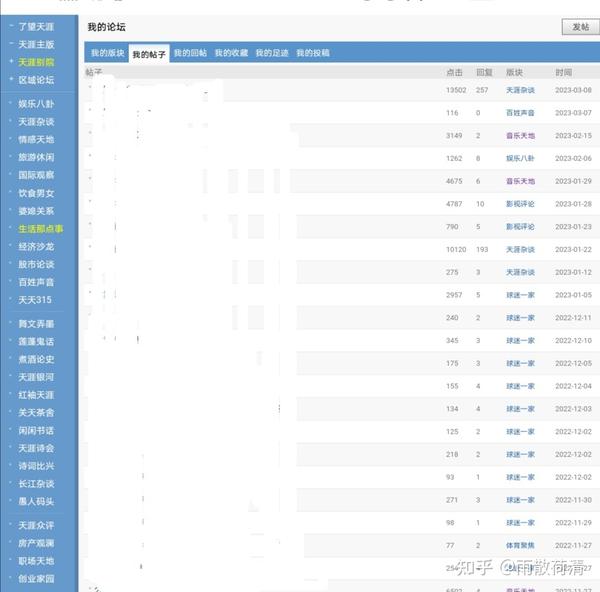
Task: Switch to the 我的足迹 tab
Action: [x=272, y=53]
